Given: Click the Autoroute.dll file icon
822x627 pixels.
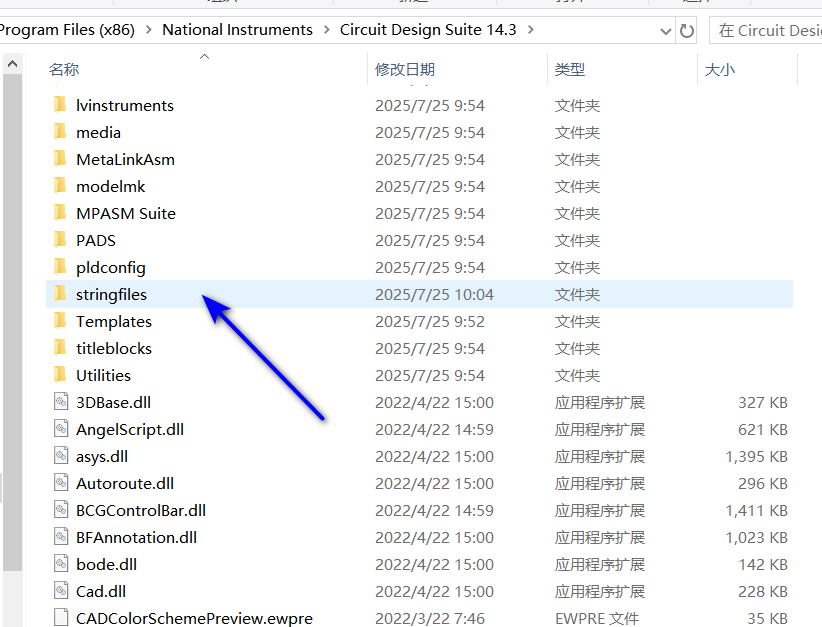Looking at the screenshot, I should [x=61, y=483].
